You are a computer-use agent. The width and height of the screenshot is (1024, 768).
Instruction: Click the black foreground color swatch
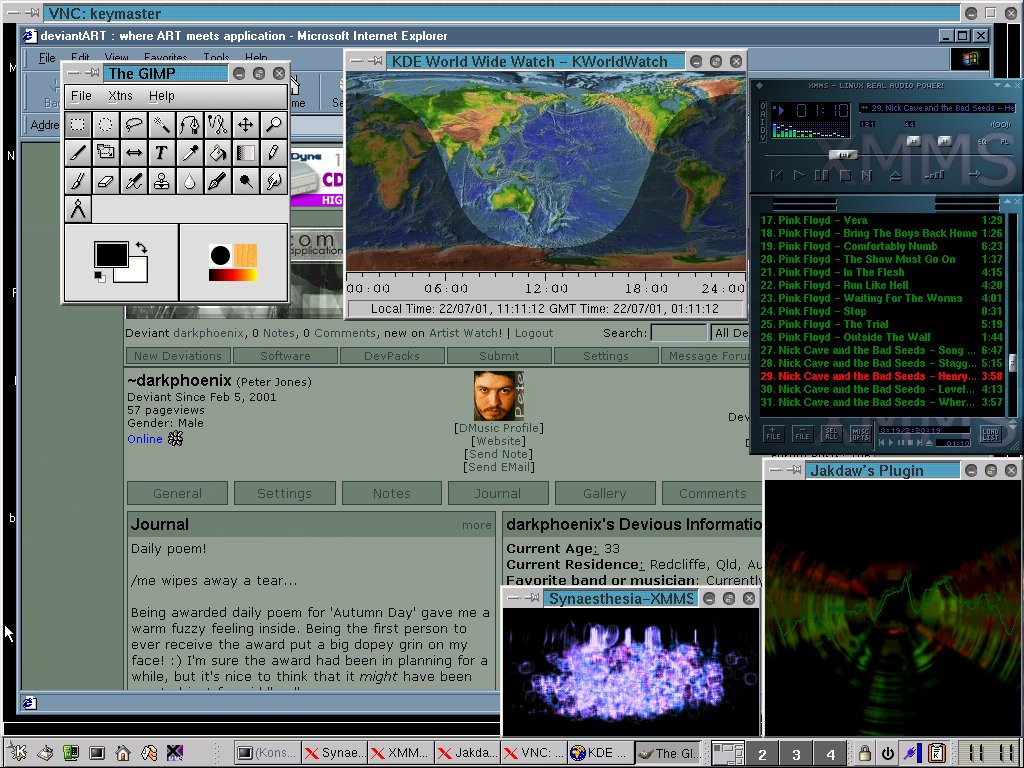click(111, 254)
